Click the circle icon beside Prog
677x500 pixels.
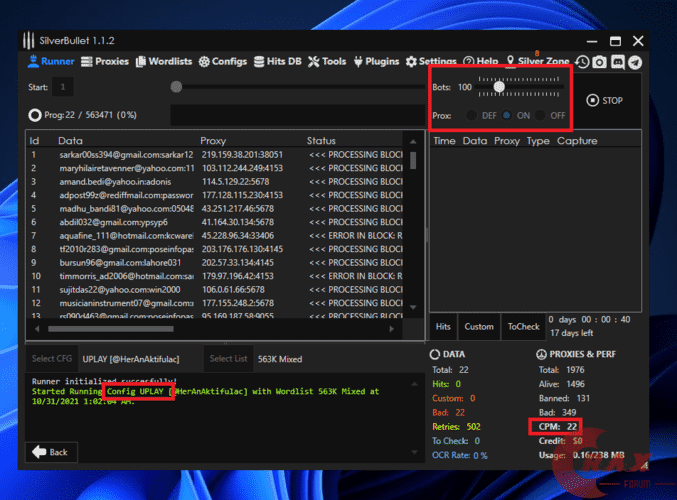click(x=35, y=115)
